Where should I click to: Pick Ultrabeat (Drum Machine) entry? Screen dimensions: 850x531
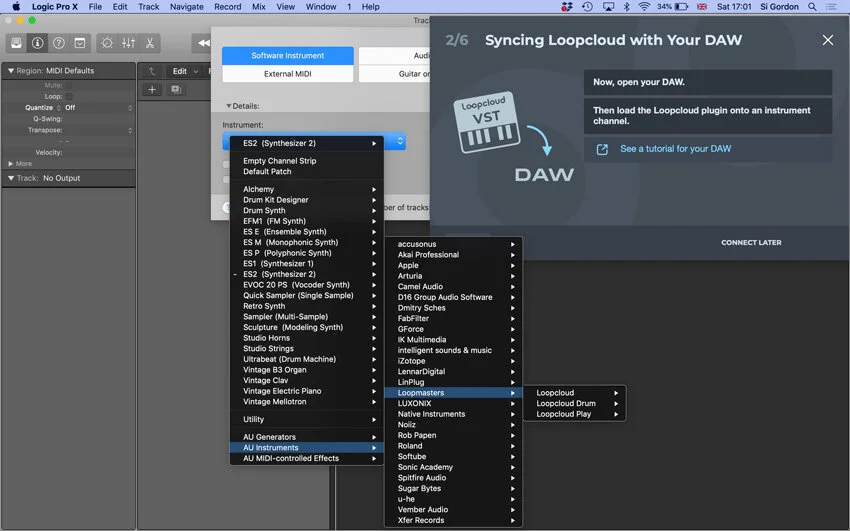point(306,359)
